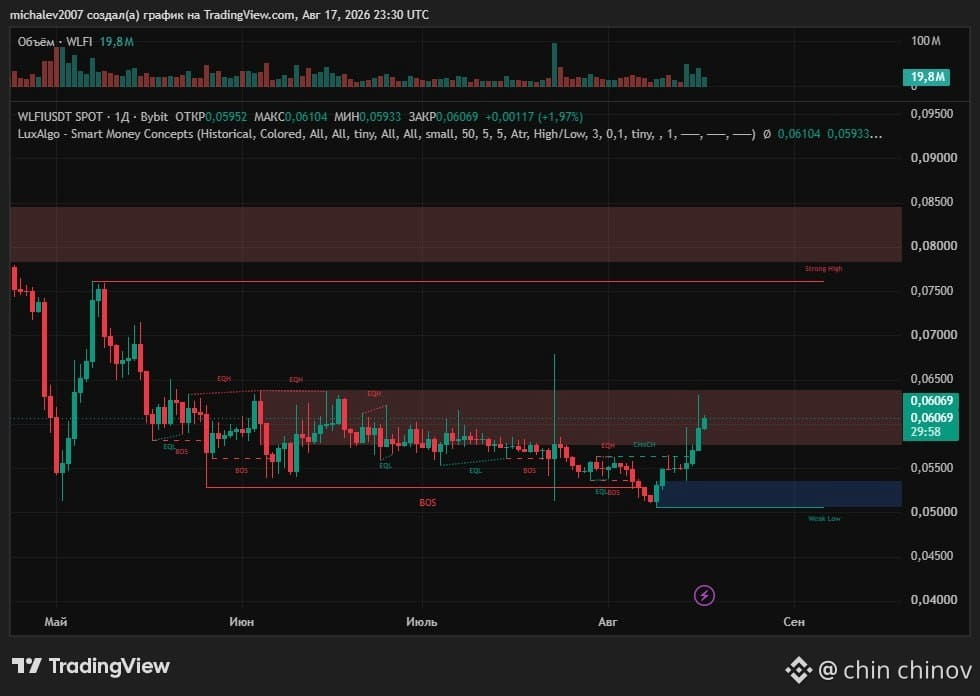This screenshot has width=980, height=696.
Task: Click the +0,00117 (+1,97%) change value
Action: [534, 117]
